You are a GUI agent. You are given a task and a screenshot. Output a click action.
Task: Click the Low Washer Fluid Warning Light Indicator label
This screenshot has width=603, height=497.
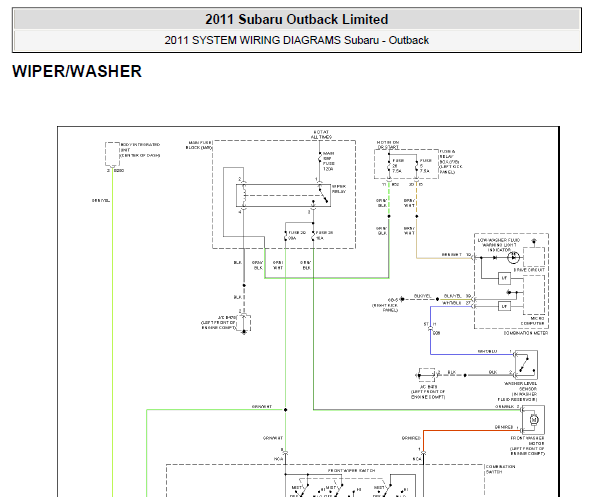(x=499, y=245)
